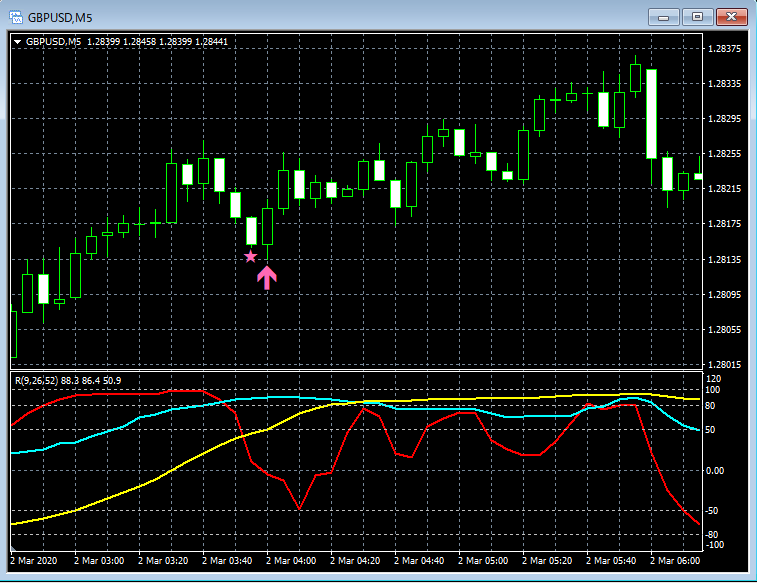Maximize the GBPUSD,M5 chart window
The width and height of the screenshot is (757, 583).
[x=697, y=17]
